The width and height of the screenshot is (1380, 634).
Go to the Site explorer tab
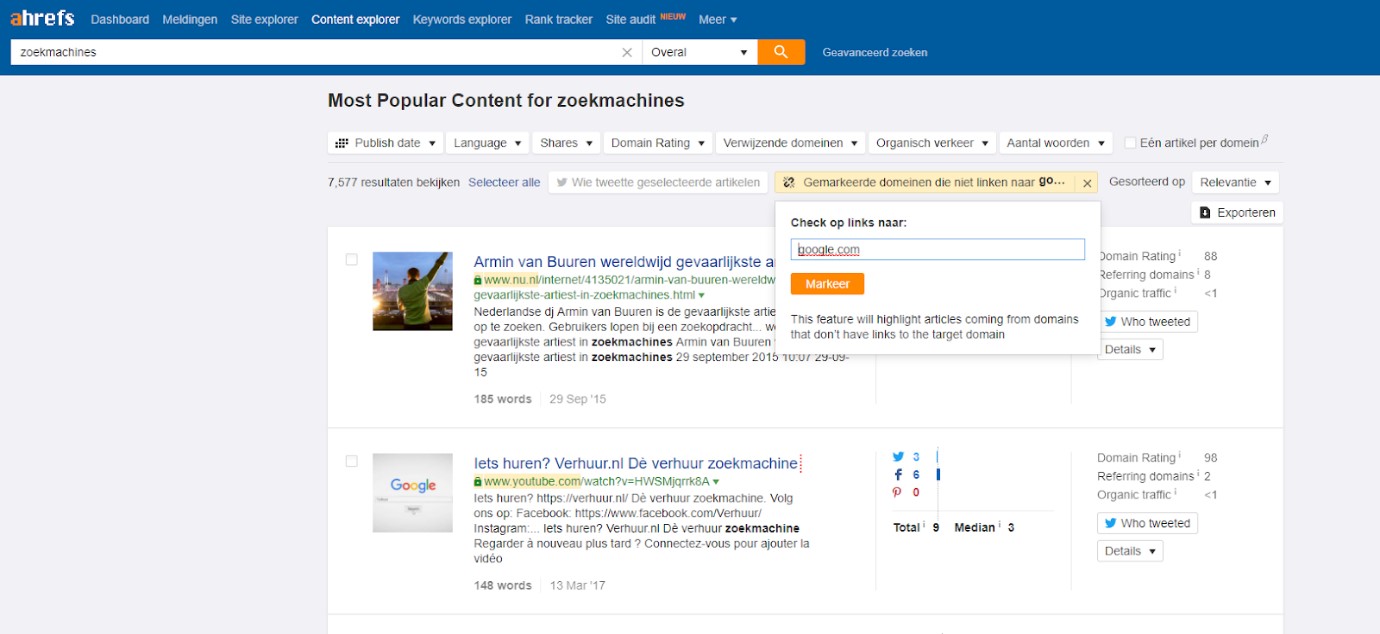click(264, 19)
